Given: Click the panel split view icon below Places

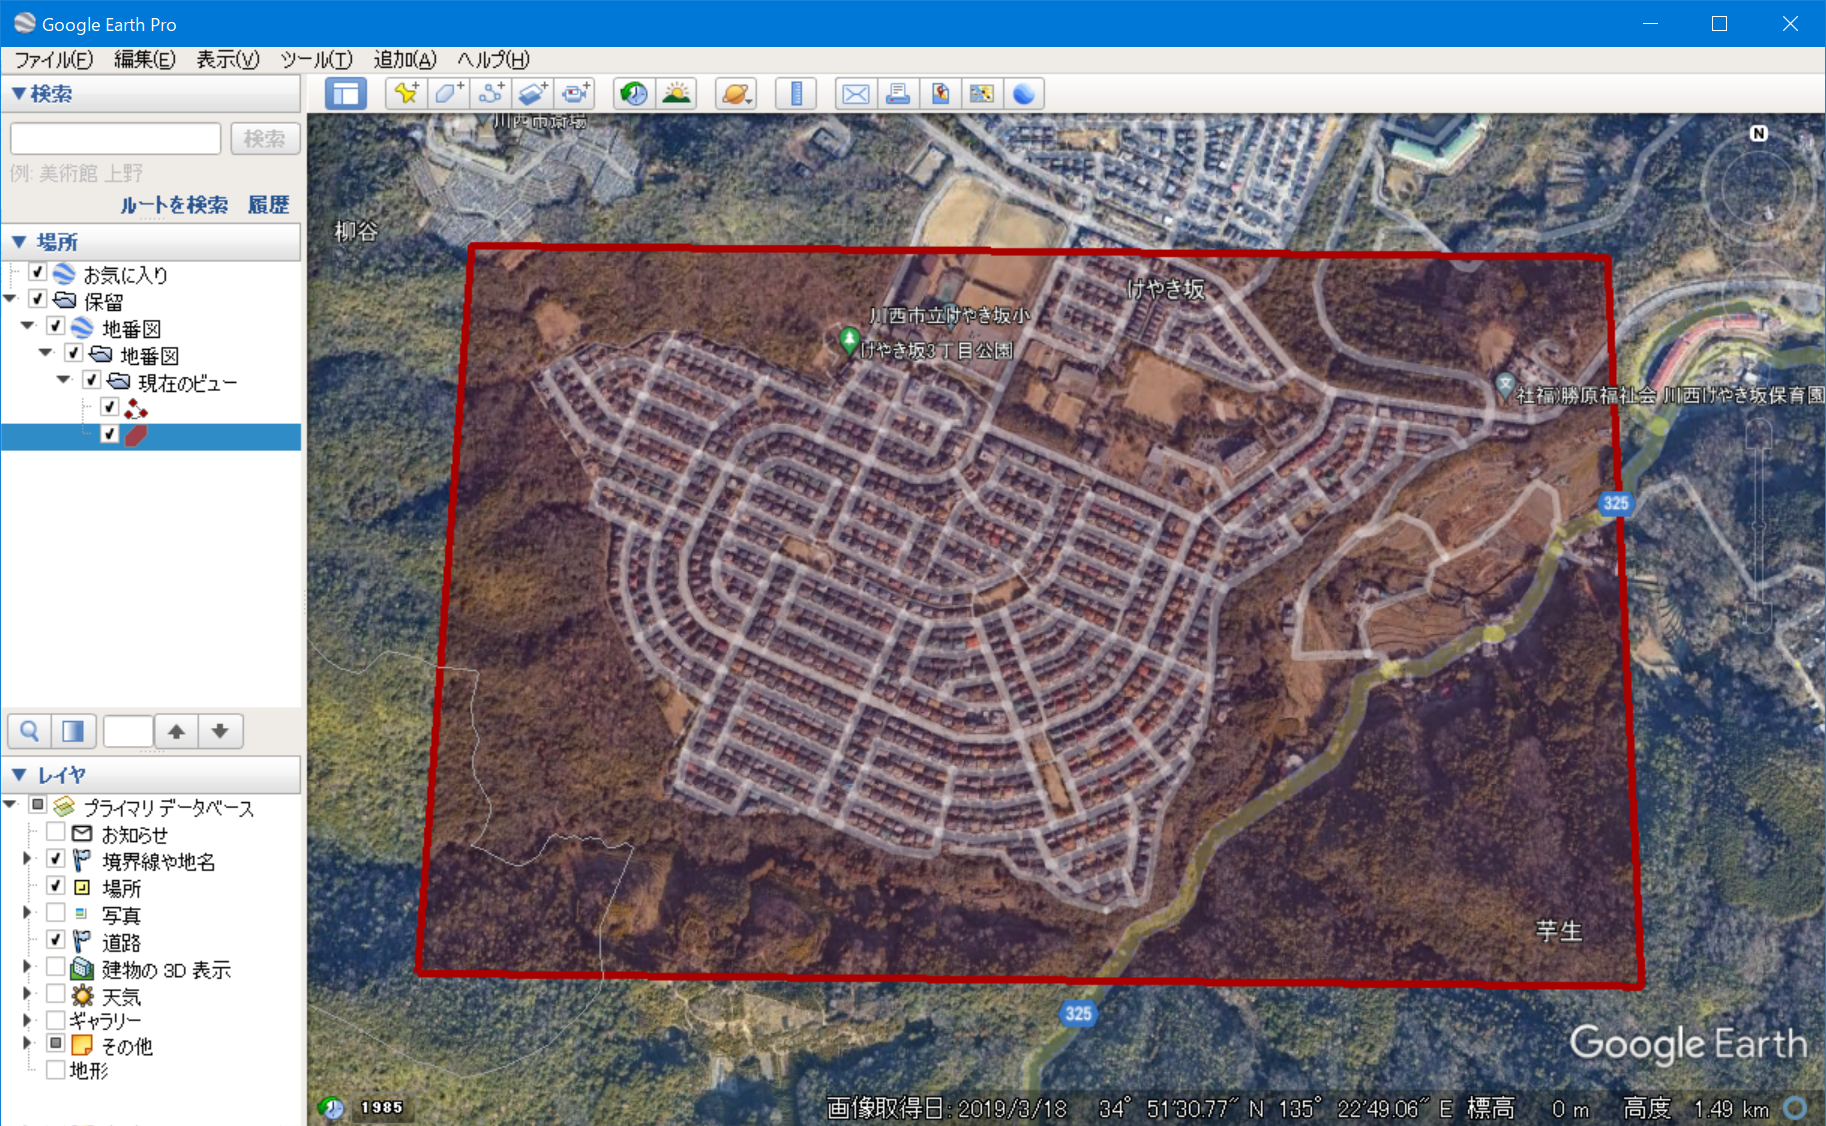Looking at the screenshot, I should [x=74, y=731].
